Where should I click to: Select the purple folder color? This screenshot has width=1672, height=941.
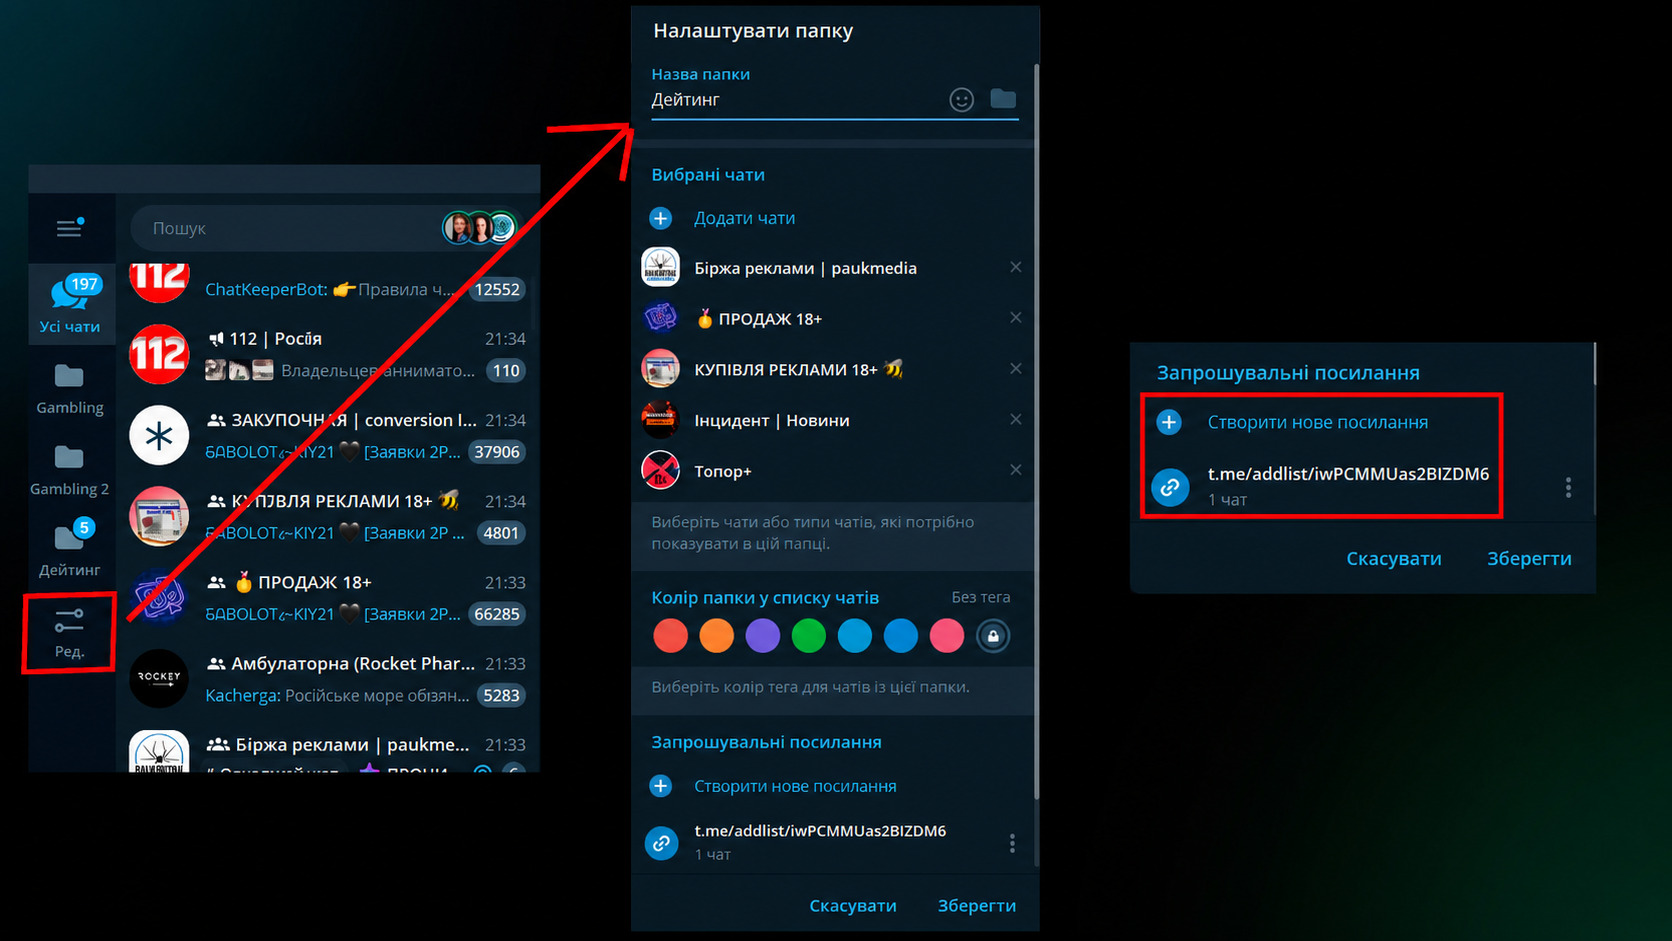coord(762,635)
